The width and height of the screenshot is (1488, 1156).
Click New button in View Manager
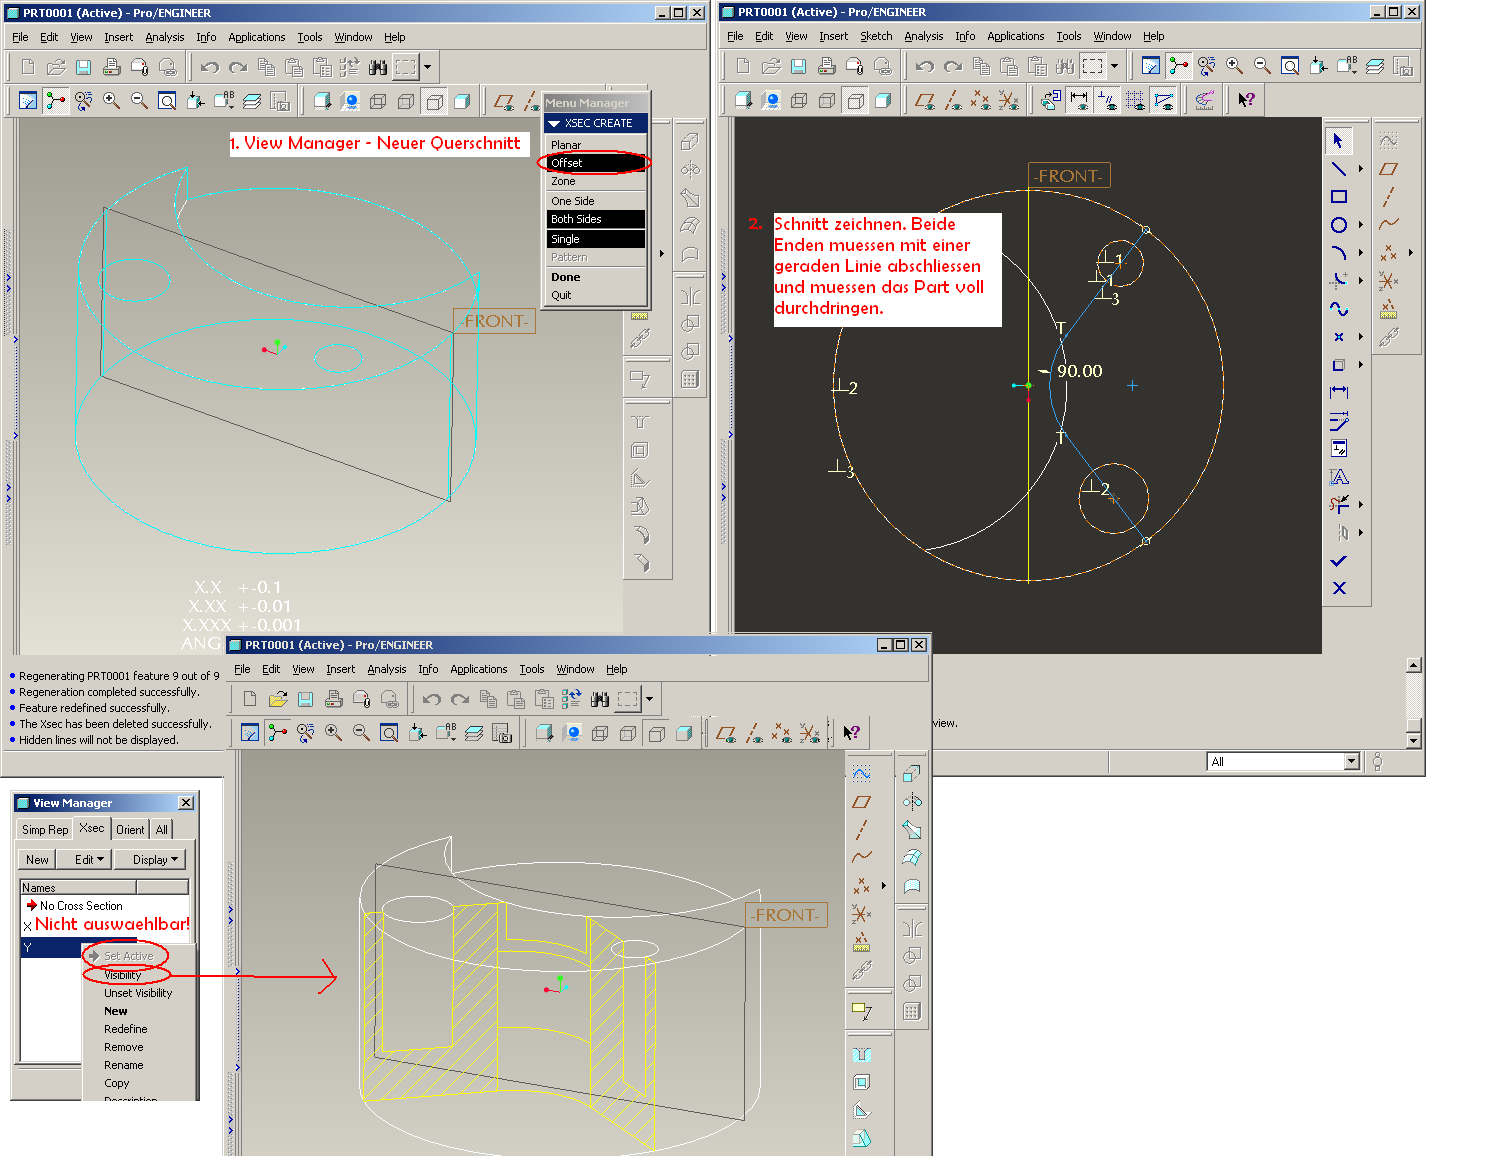(x=37, y=859)
